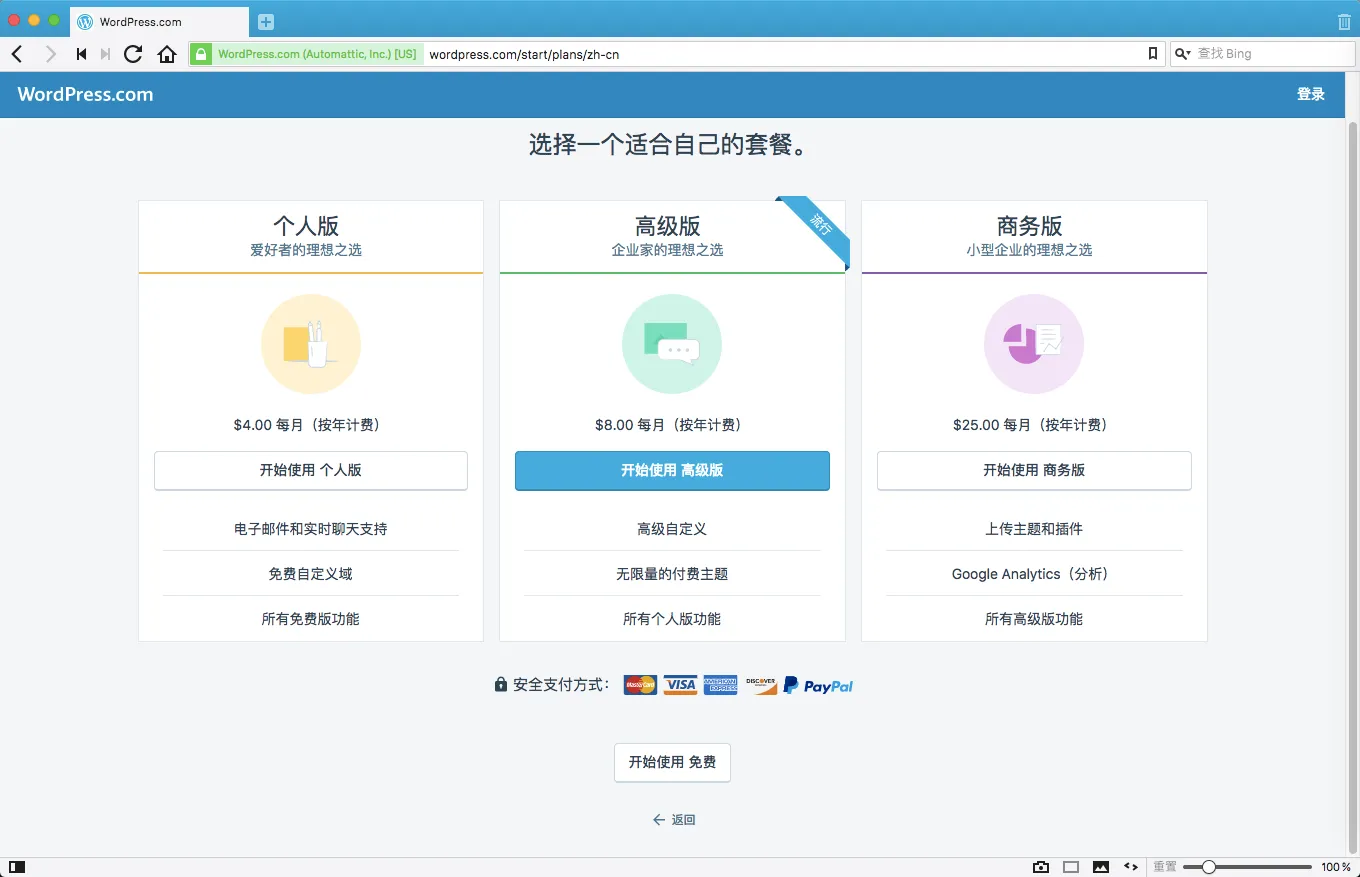Open the search engine dropdown

click(1183, 54)
